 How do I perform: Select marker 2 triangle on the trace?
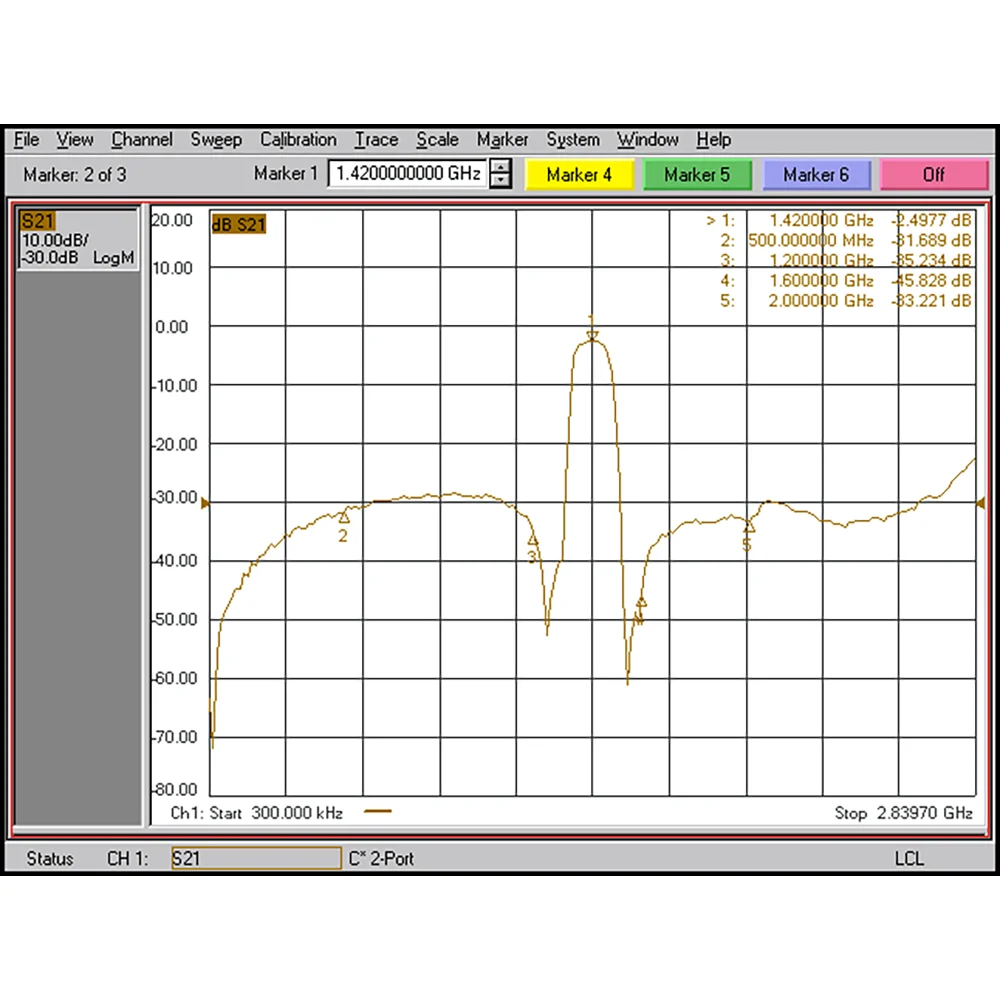point(344,517)
